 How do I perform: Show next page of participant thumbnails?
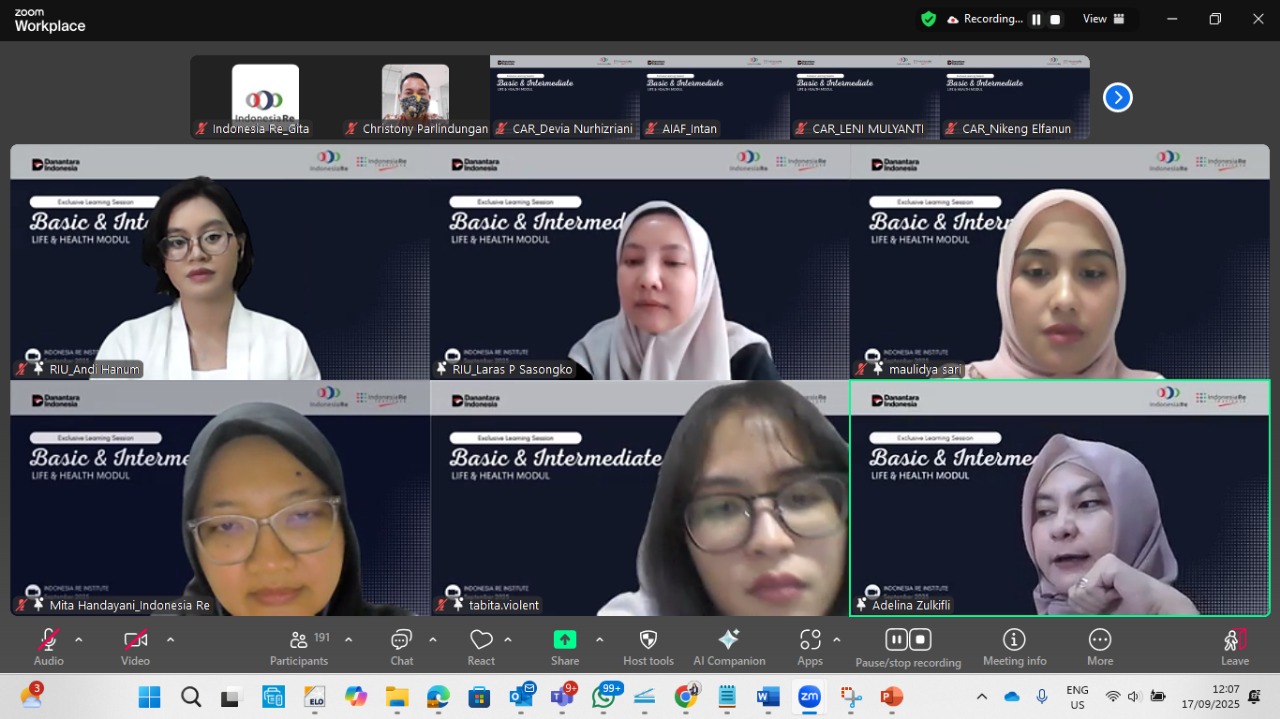tap(1117, 97)
